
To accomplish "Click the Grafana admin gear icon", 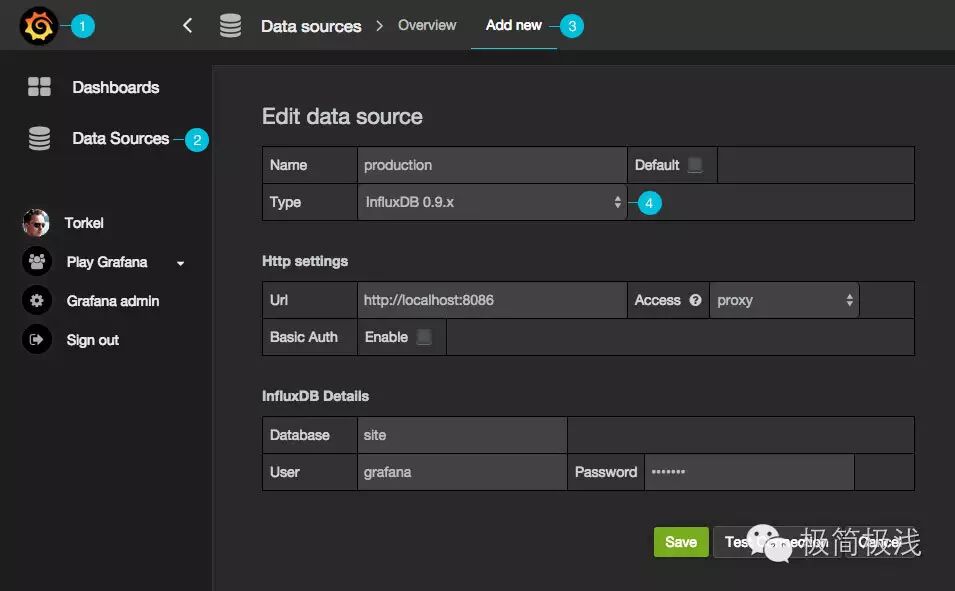I will [x=37, y=300].
